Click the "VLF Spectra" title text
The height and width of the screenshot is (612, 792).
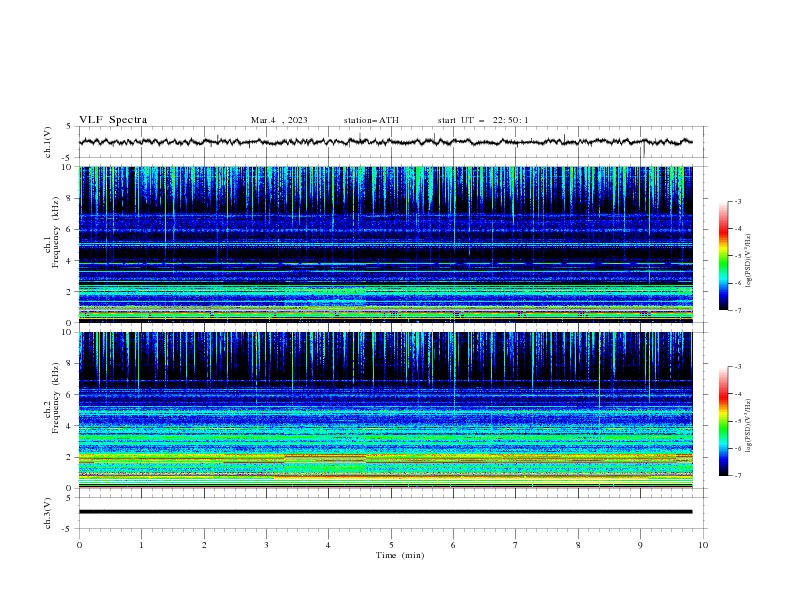(113, 120)
